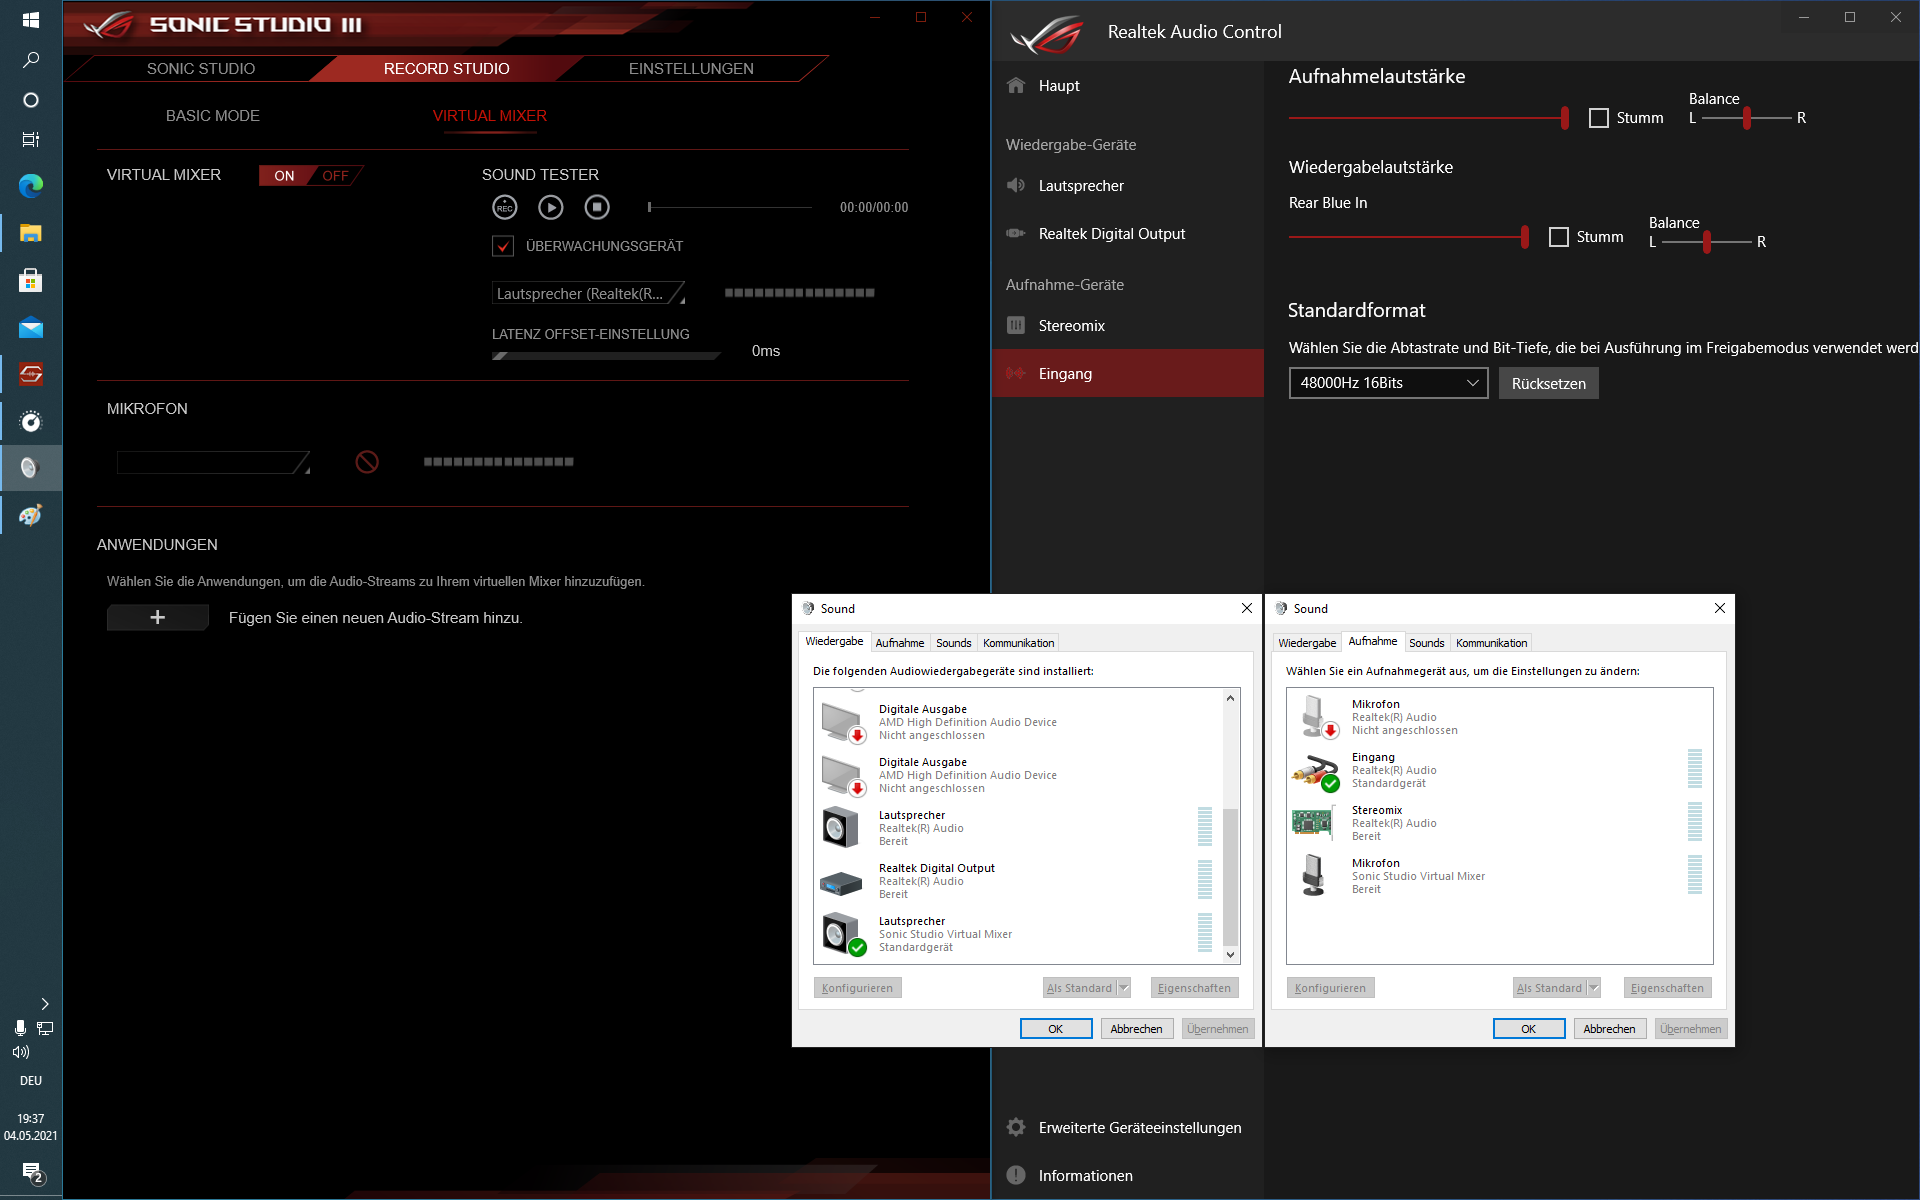This screenshot has width=1920, height=1200.
Task: Open the Lautsprecher monitoring device dropdown
Action: [588, 294]
